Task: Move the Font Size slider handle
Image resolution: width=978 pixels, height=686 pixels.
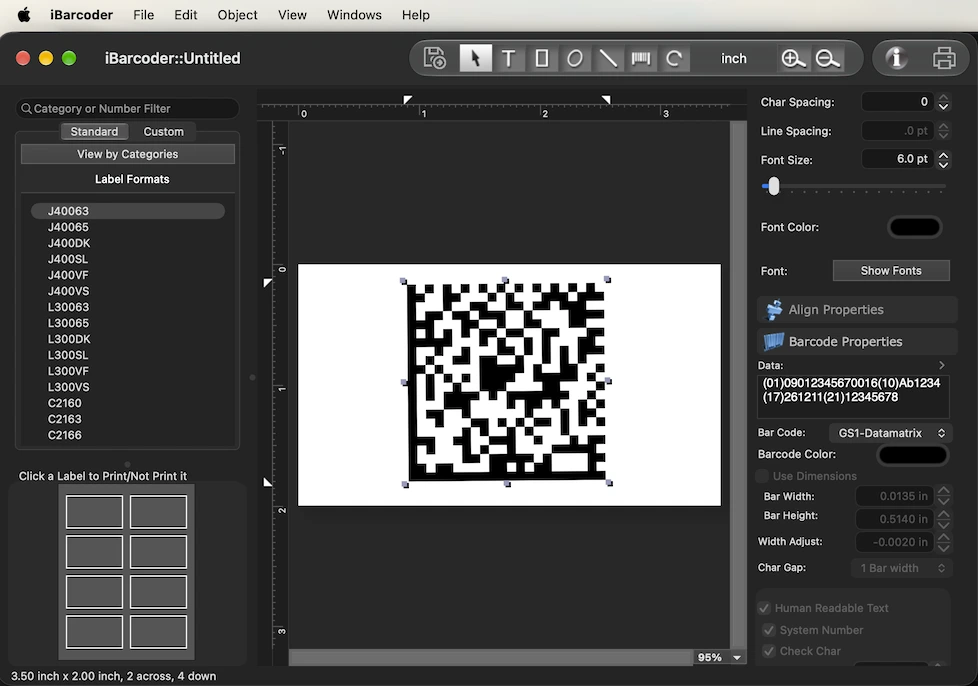Action: pyautogui.click(x=773, y=186)
